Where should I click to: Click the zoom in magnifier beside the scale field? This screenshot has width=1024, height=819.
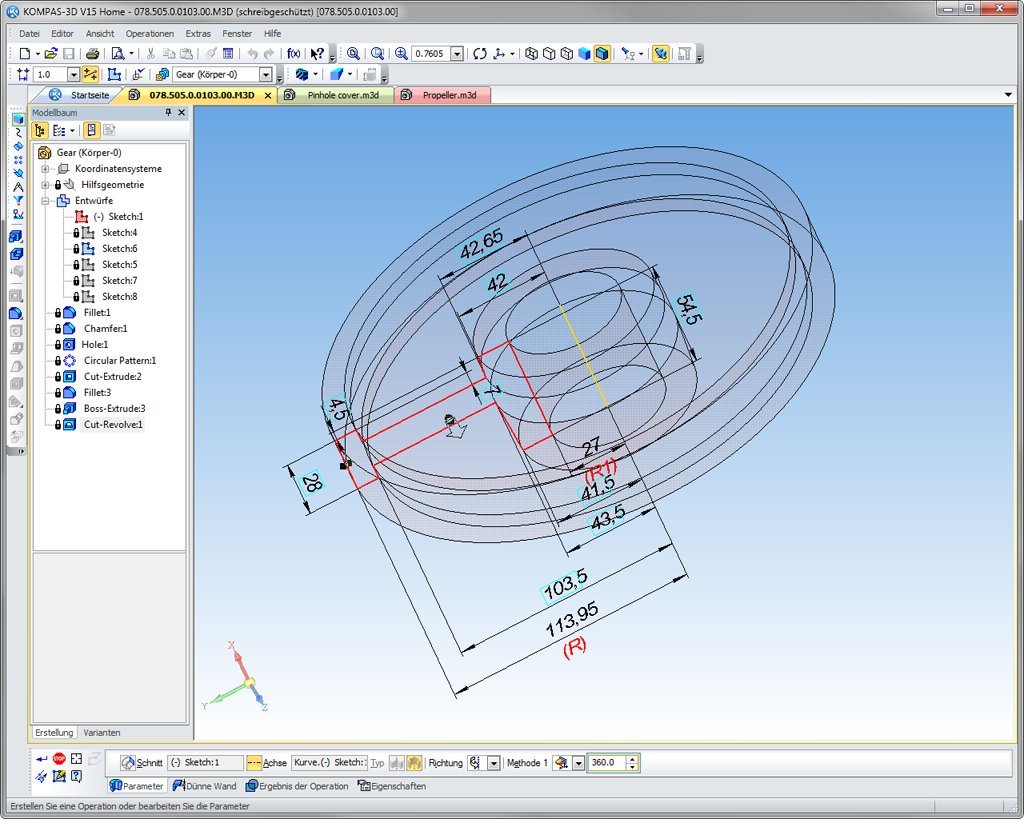pos(401,54)
